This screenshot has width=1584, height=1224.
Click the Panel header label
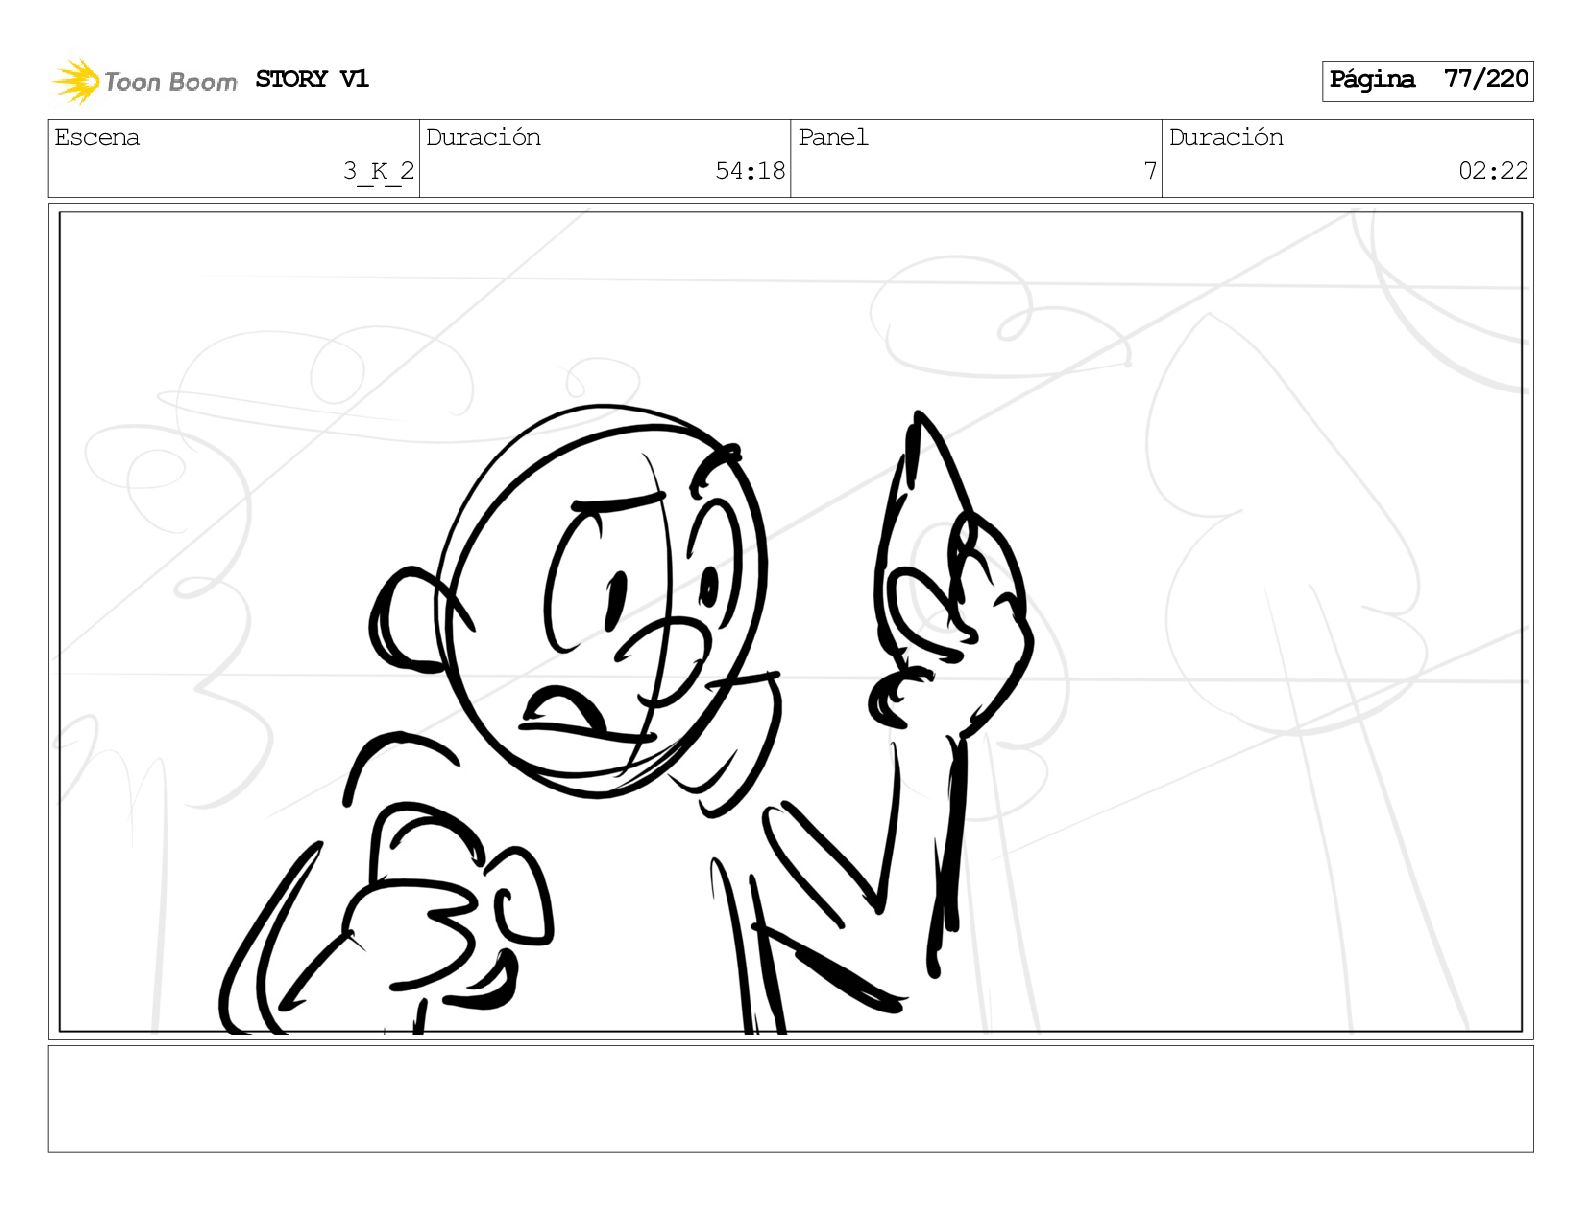[x=833, y=137]
